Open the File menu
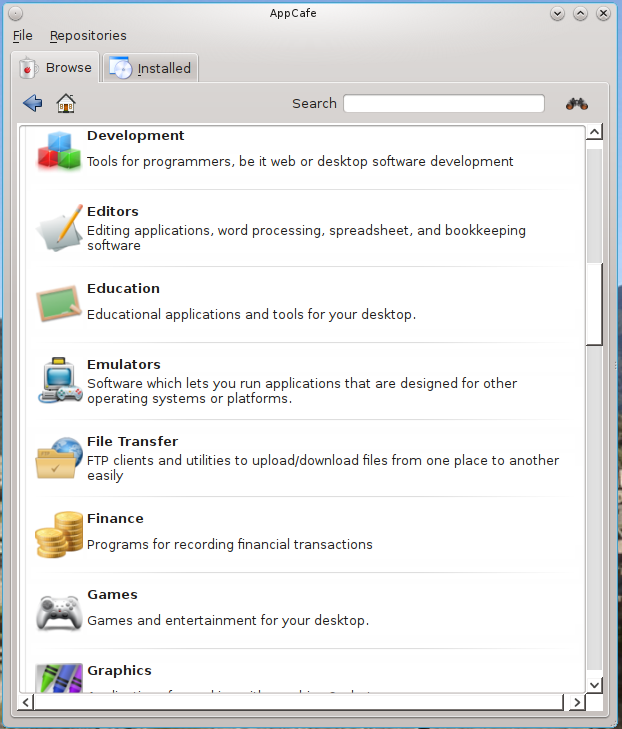The width and height of the screenshot is (622, 729). coord(22,35)
